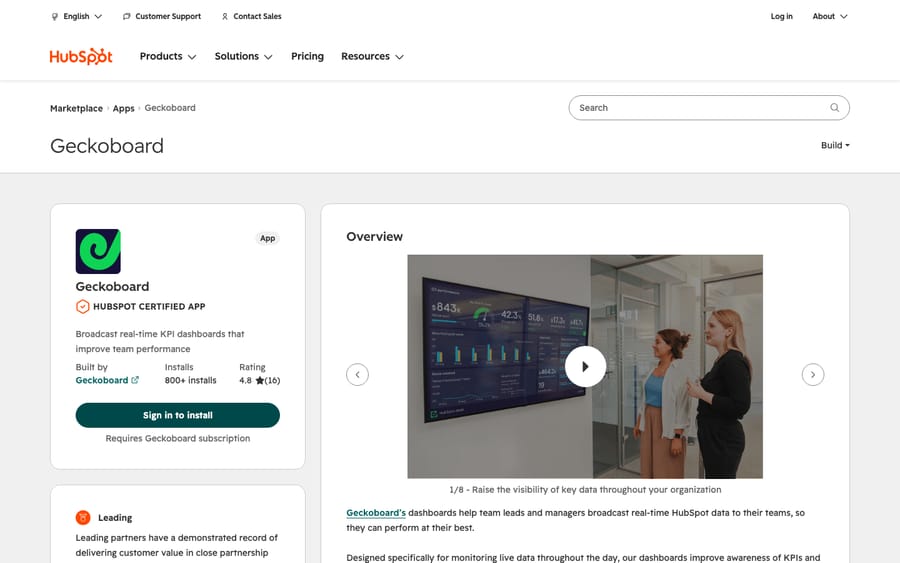900x563 pixels.
Task: Click Geckoboard's link in overview description
Action: [x=376, y=512]
